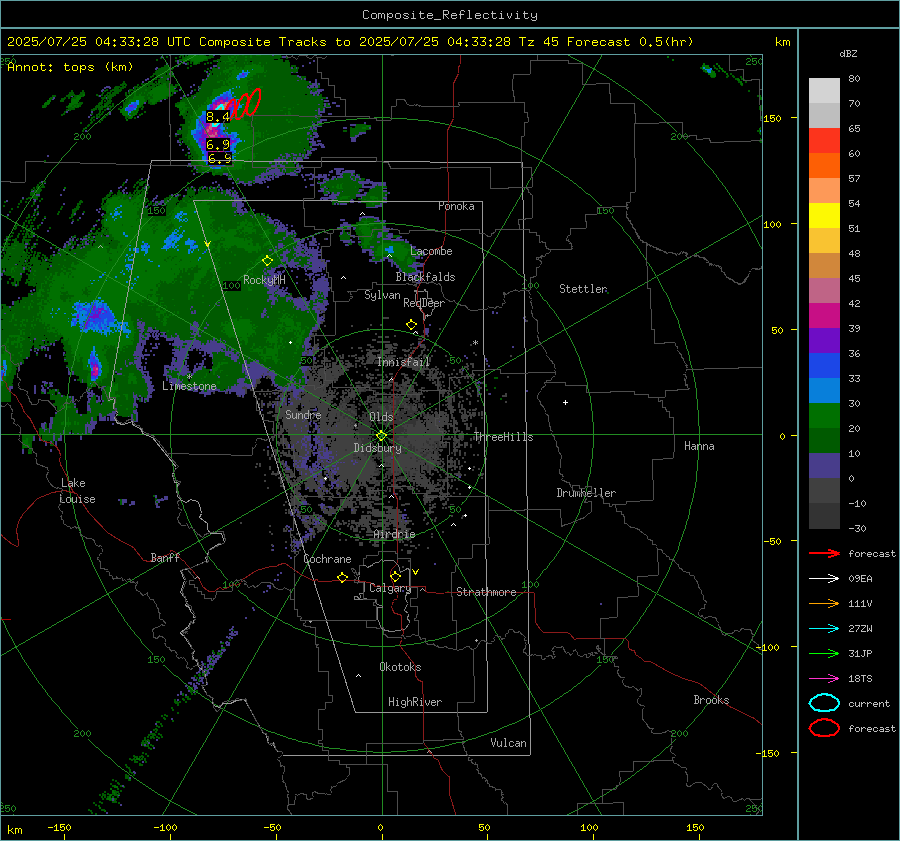The image size is (900, 841).
Task: Click the orange 111V arrow icon
Action: (824, 603)
